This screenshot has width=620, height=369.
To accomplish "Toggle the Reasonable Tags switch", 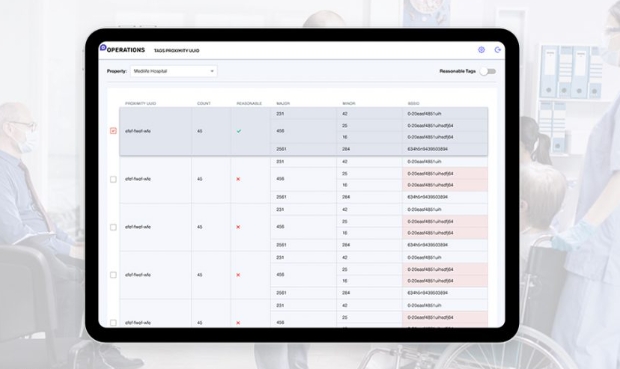I will pyautogui.click(x=488, y=72).
